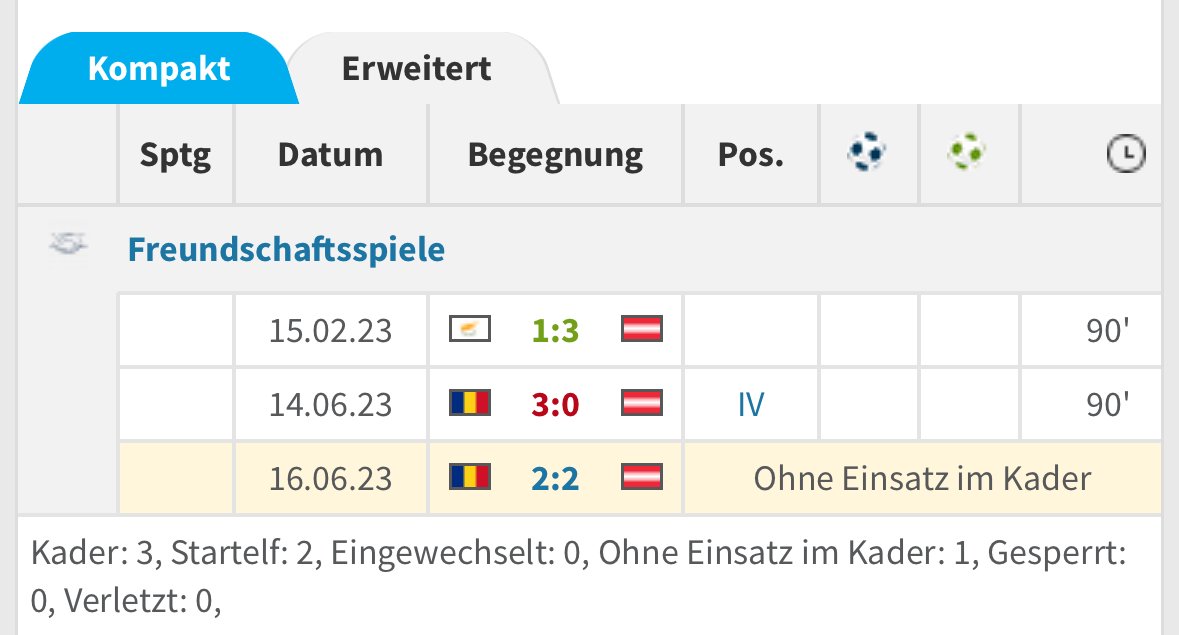The image size is (1179, 635).
Task: Click the Pos. column header
Action: point(750,155)
